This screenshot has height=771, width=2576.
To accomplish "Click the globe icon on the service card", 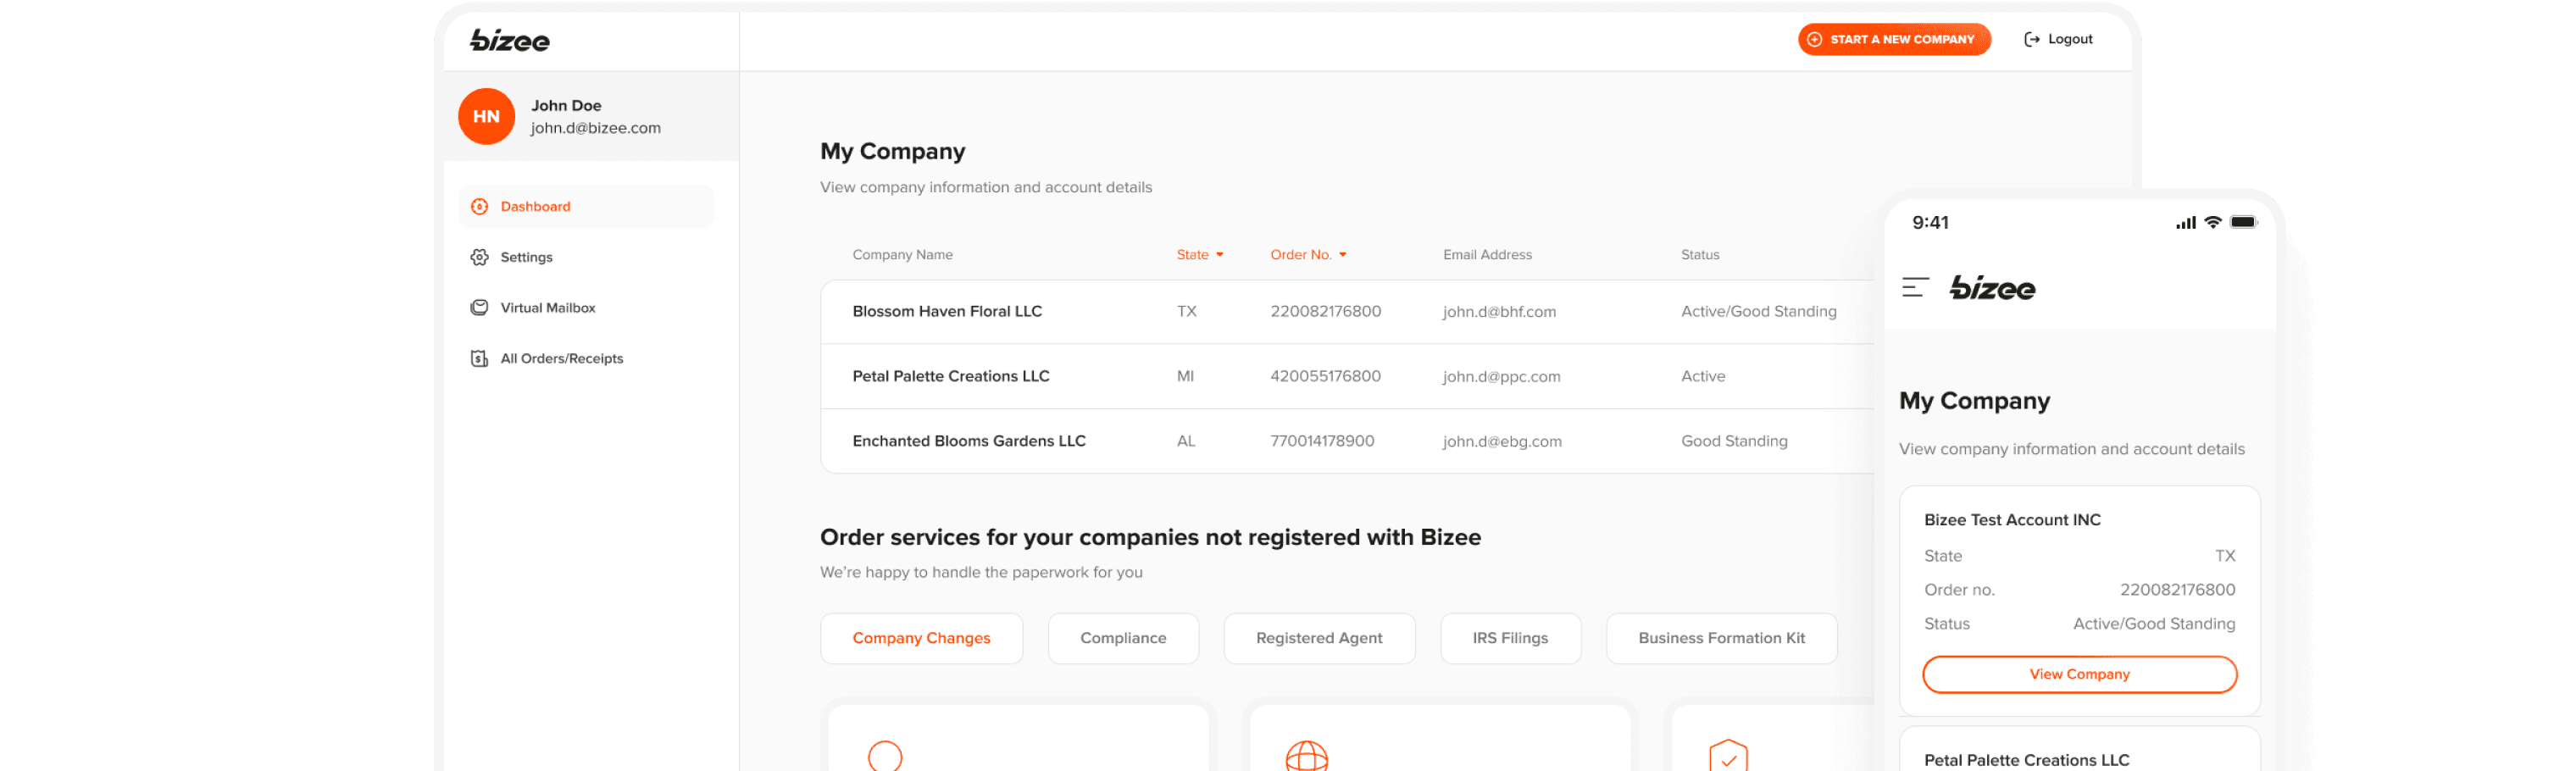I will pyautogui.click(x=1307, y=757).
